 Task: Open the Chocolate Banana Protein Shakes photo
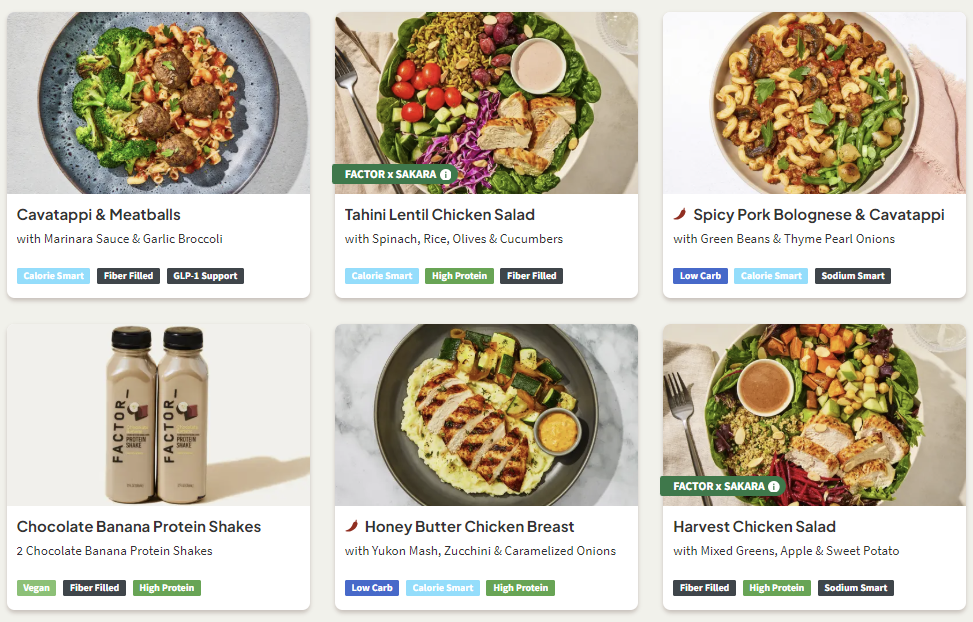[158, 415]
